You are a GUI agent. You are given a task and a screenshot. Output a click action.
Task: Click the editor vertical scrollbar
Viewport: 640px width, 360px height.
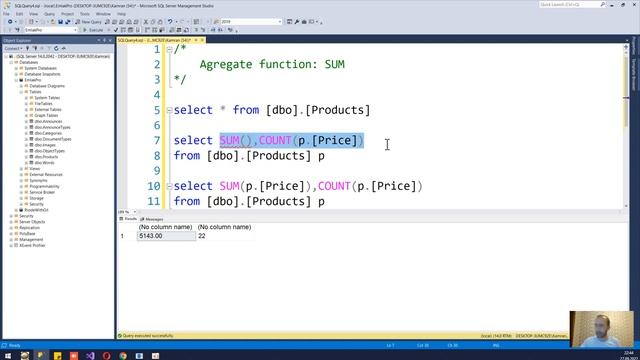tap(626, 127)
